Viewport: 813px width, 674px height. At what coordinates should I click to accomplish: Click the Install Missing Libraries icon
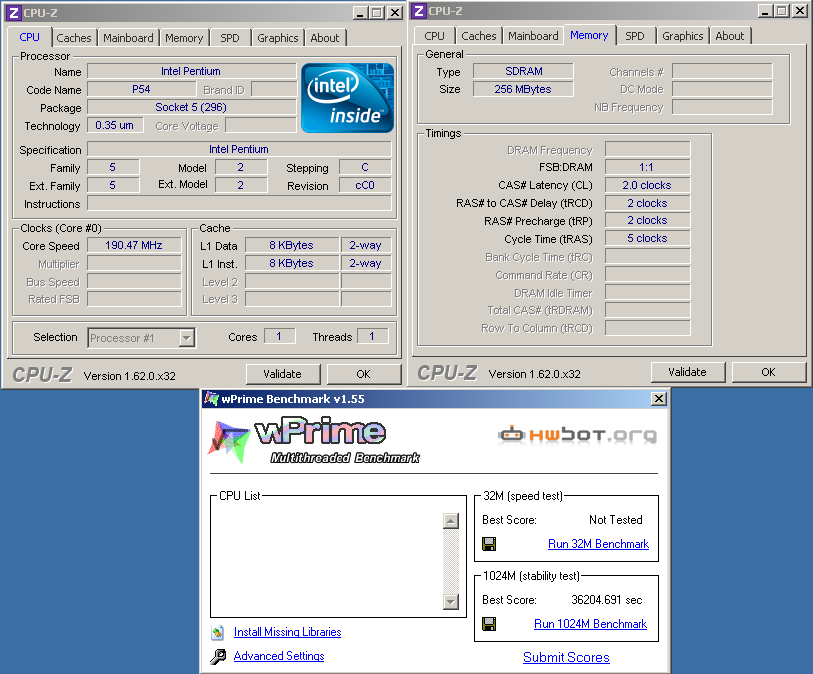click(218, 632)
